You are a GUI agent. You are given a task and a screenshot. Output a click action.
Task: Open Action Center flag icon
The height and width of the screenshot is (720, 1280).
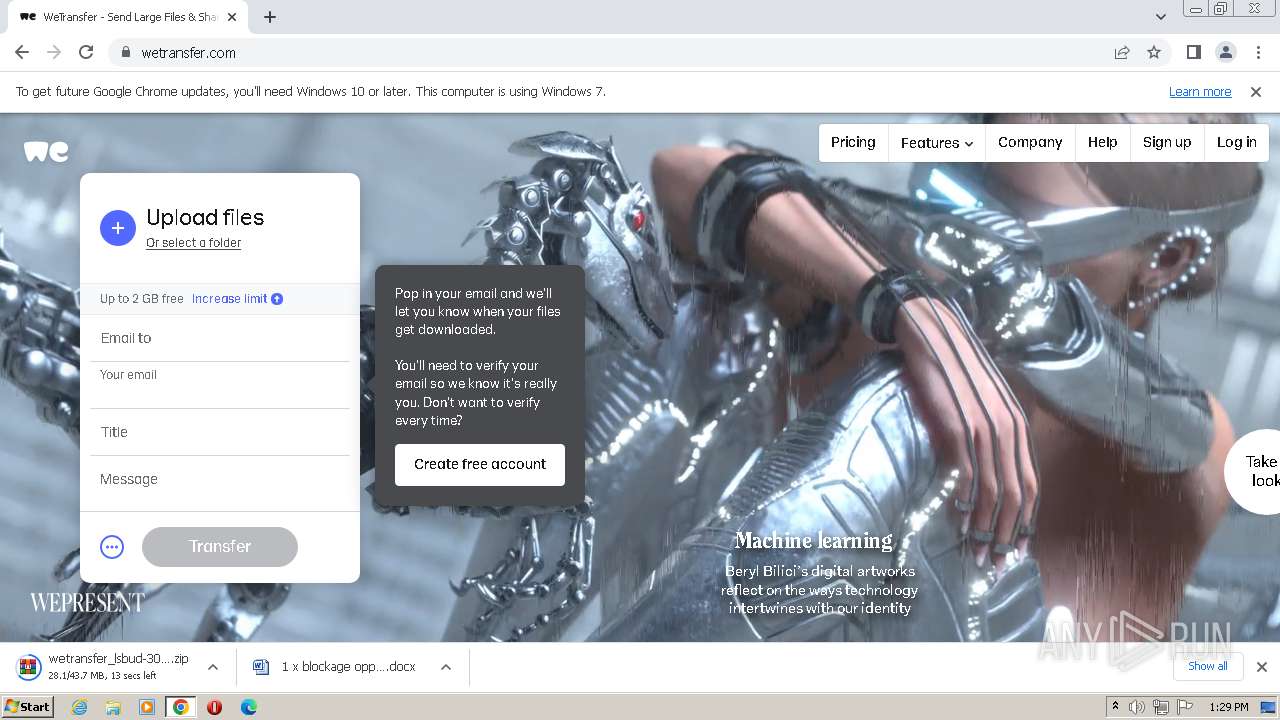coord(1185,707)
